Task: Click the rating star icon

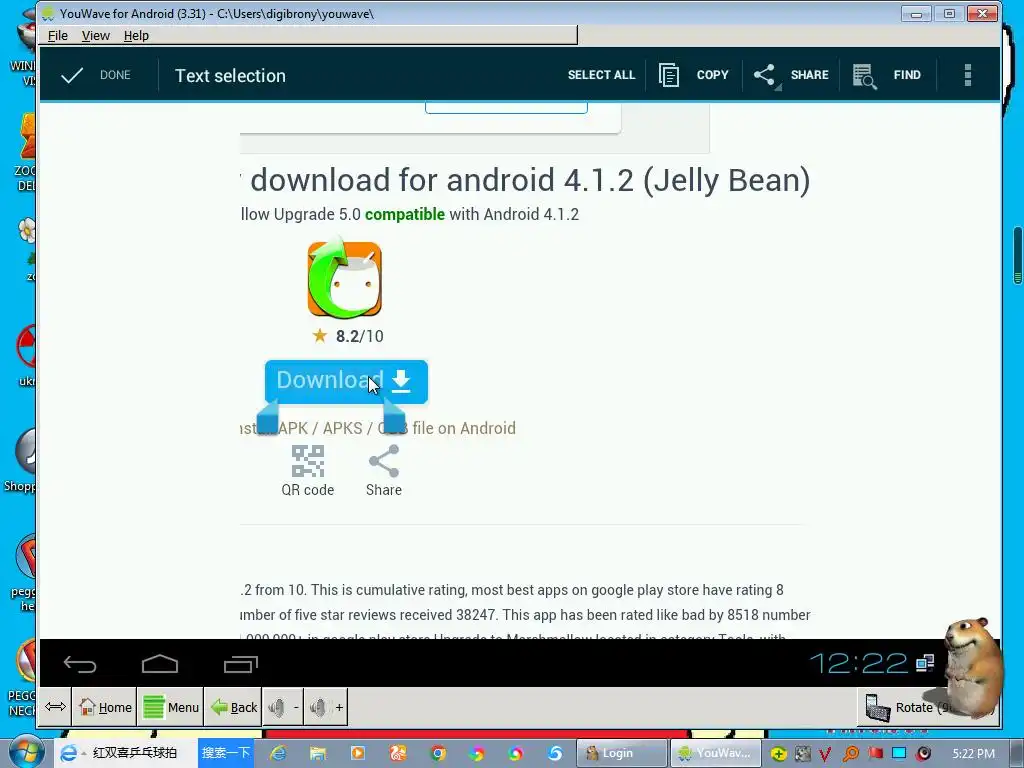Action: click(x=319, y=336)
